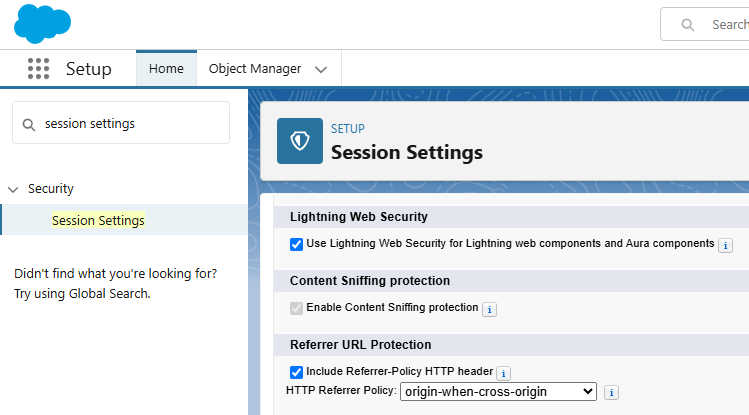The image size is (749, 415).
Task: Open info icon beside Referrer-Policy HTTP header
Action: click(503, 373)
